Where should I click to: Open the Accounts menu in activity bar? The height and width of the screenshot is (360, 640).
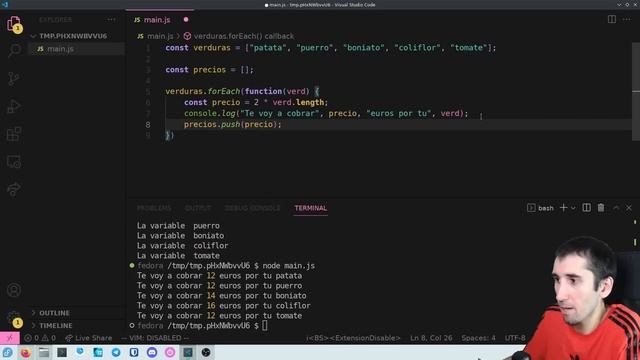(x=14, y=290)
